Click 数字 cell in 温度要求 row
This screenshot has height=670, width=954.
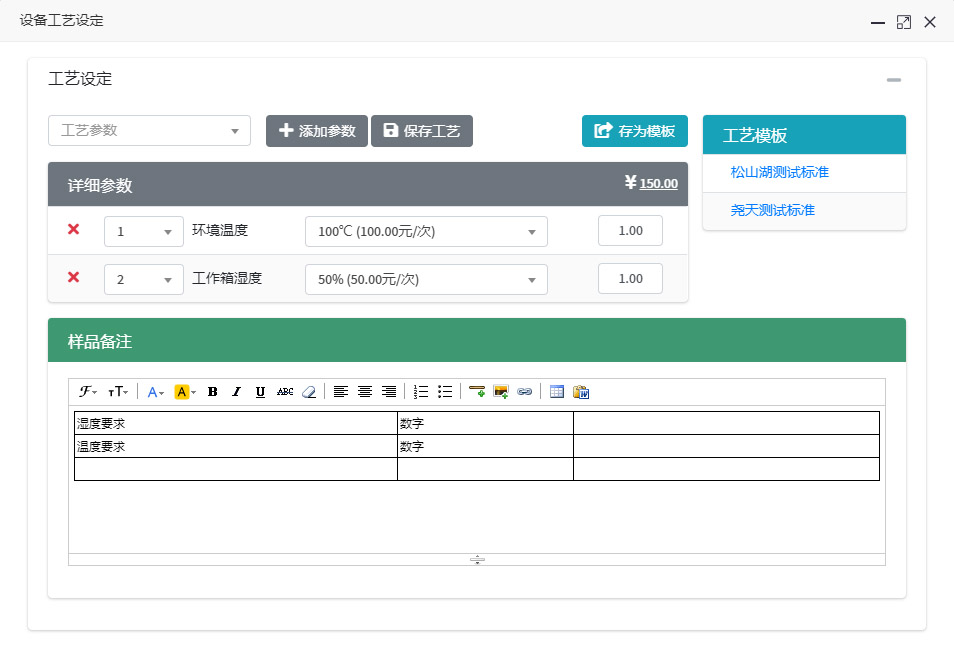(486, 446)
